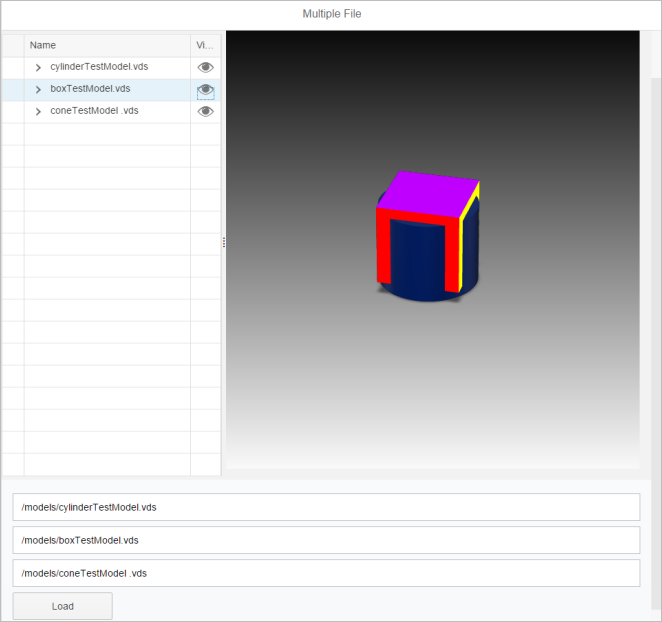Focus the /models/boxTestModel.vds path field
Image resolution: width=662 pixels, height=622 pixels.
tap(326, 540)
